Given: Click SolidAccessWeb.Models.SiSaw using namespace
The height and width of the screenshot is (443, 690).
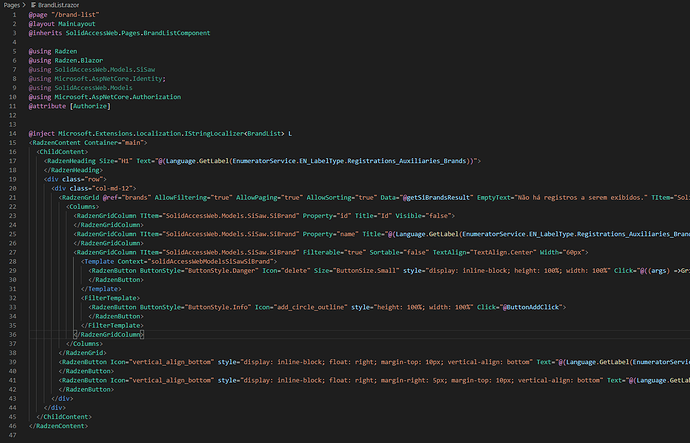Looking at the screenshot, I should pos(105,70).
